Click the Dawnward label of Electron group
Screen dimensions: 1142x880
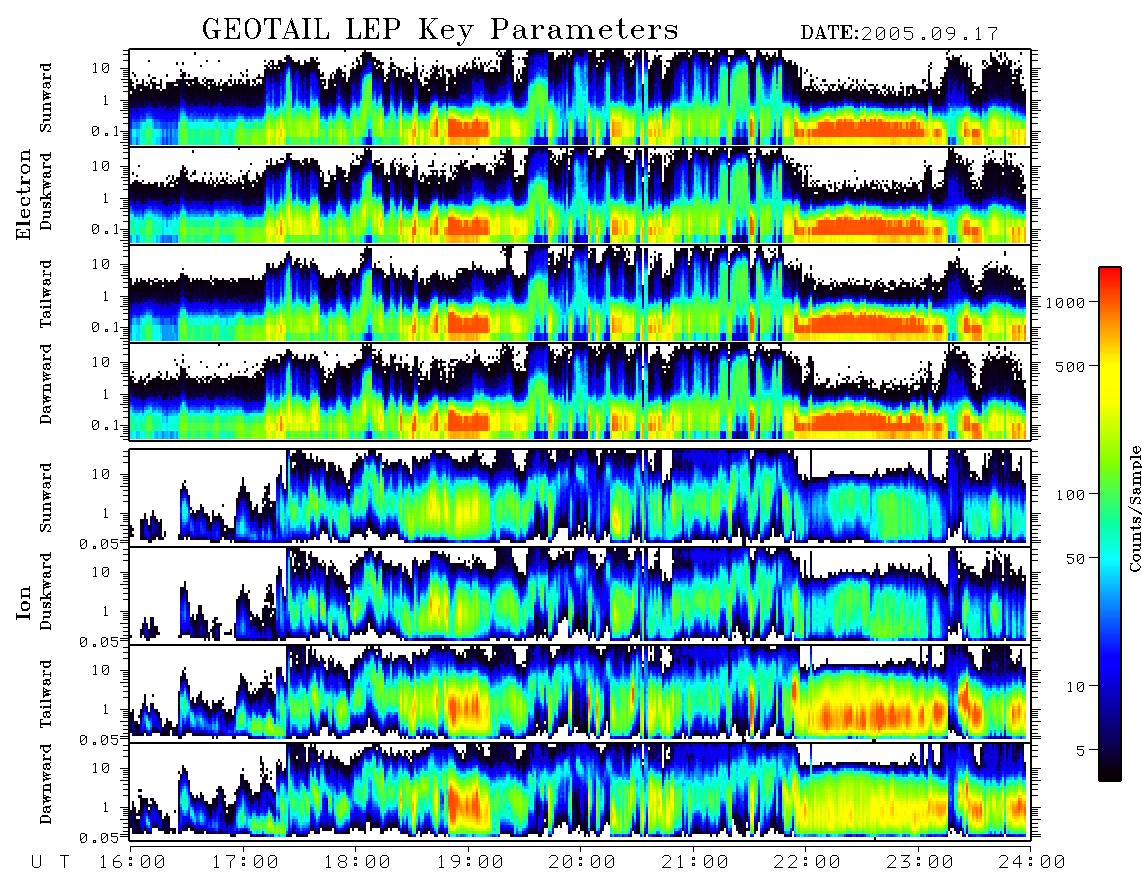pos(46,384)
